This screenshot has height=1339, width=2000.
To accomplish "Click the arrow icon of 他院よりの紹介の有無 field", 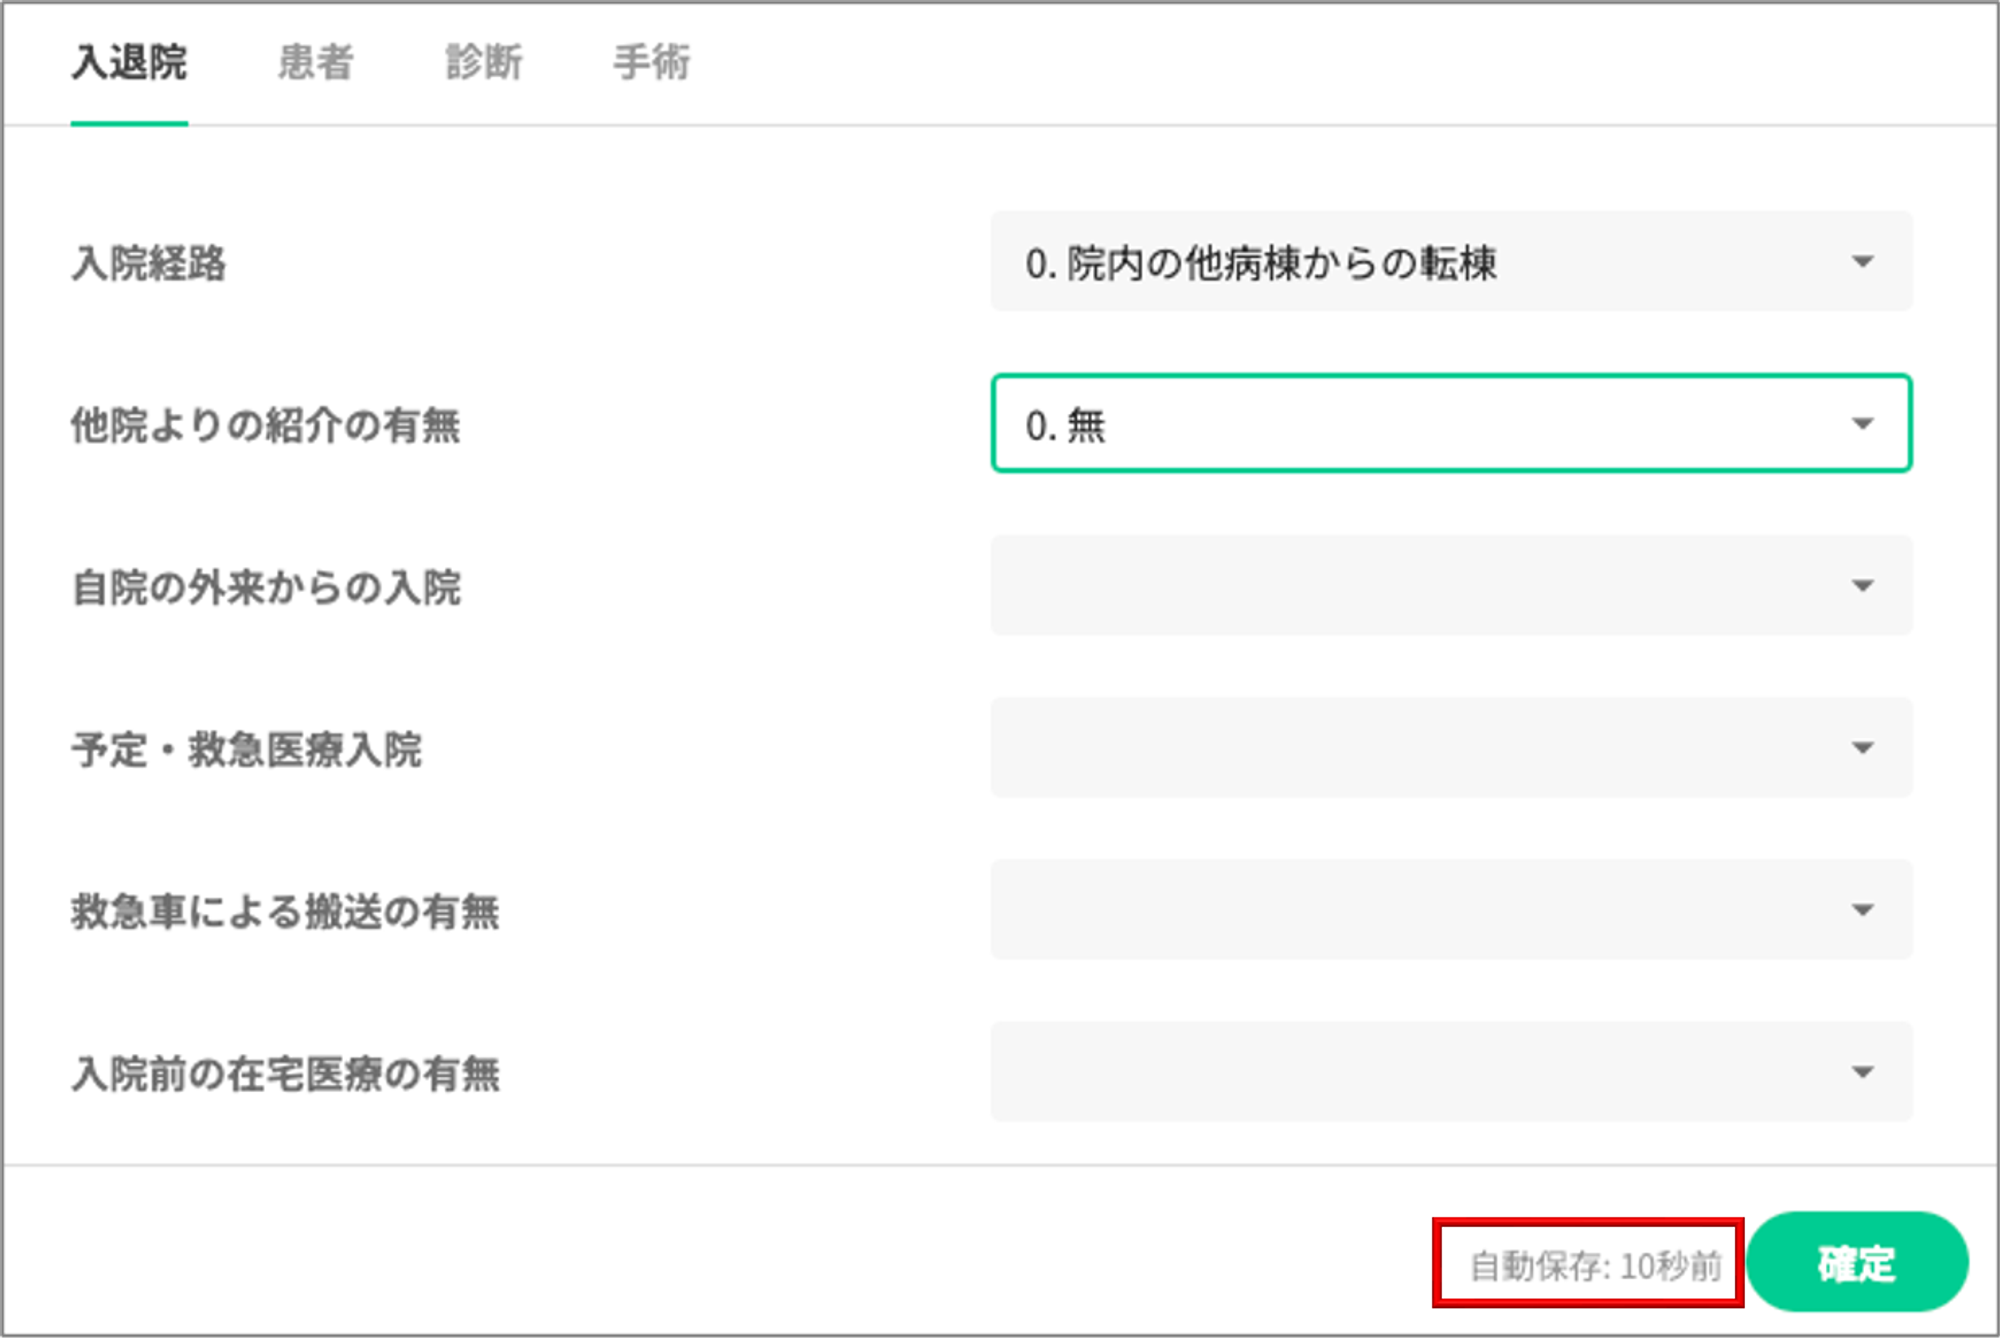I will pos(1862,424).
